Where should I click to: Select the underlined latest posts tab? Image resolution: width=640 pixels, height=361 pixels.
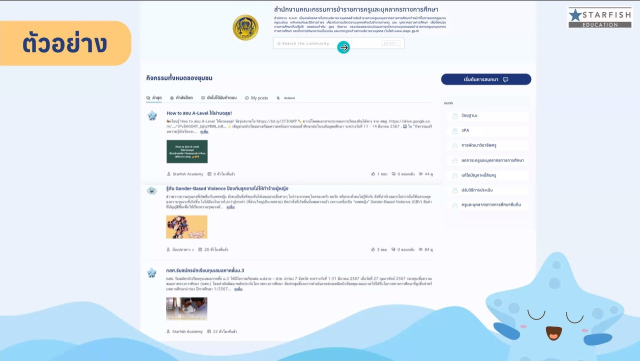(154, 98)
